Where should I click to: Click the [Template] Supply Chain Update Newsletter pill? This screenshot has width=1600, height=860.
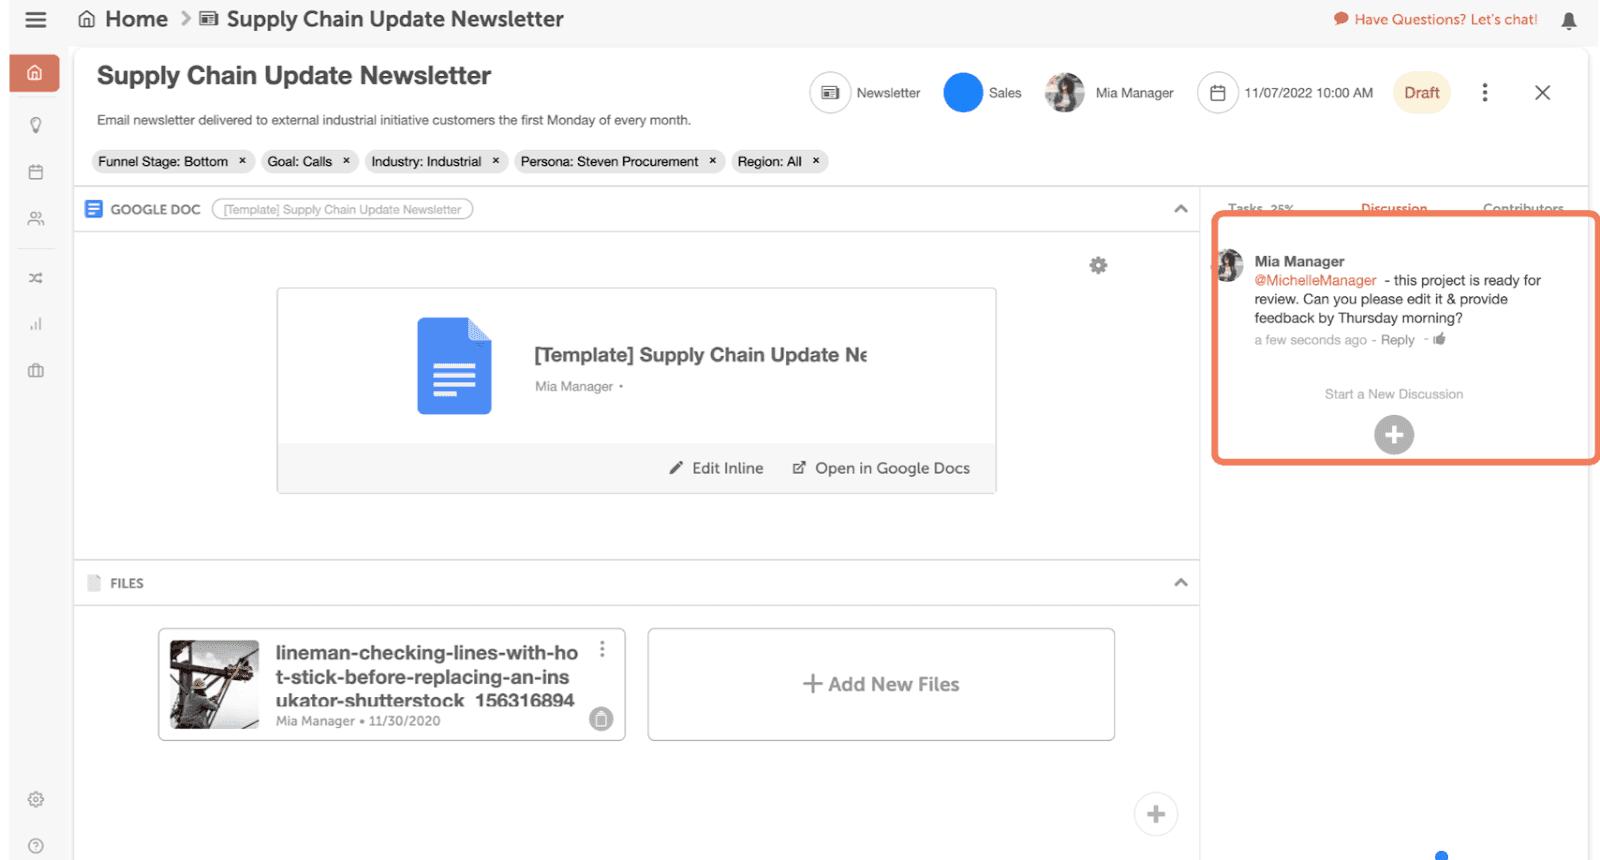click(342, 209)
